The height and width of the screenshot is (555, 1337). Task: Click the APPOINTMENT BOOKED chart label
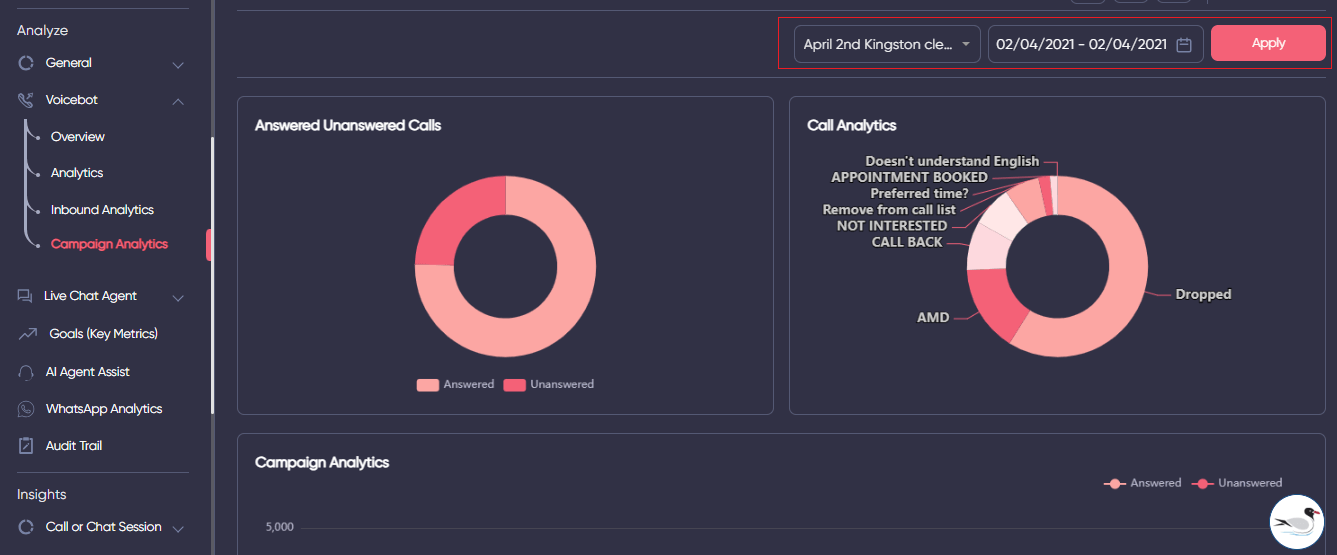909,177
